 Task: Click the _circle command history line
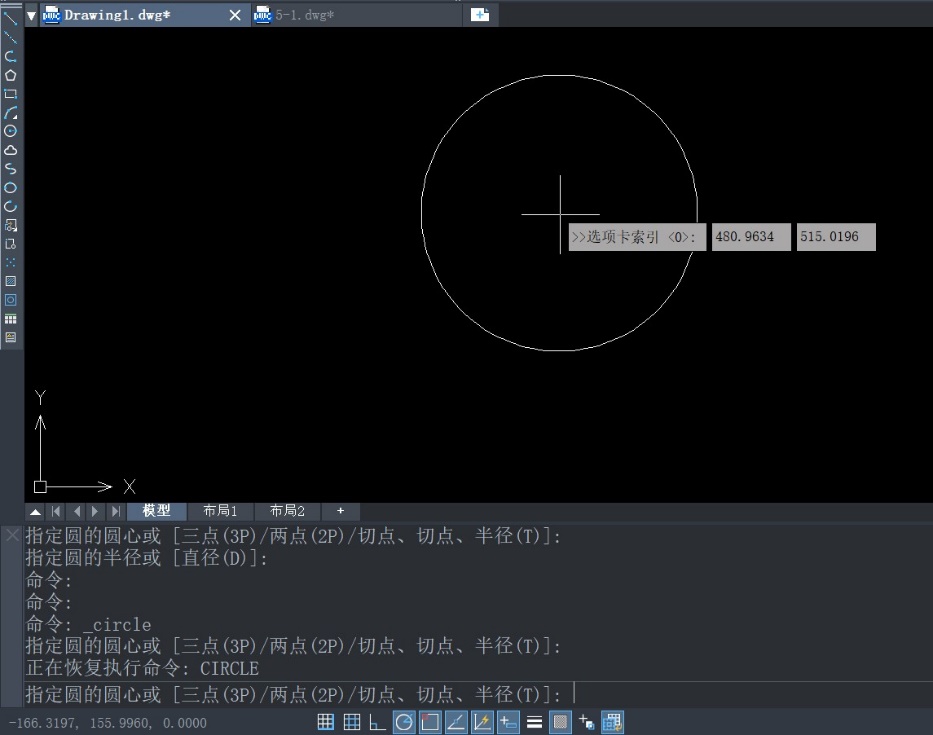[x=88, y=624]
